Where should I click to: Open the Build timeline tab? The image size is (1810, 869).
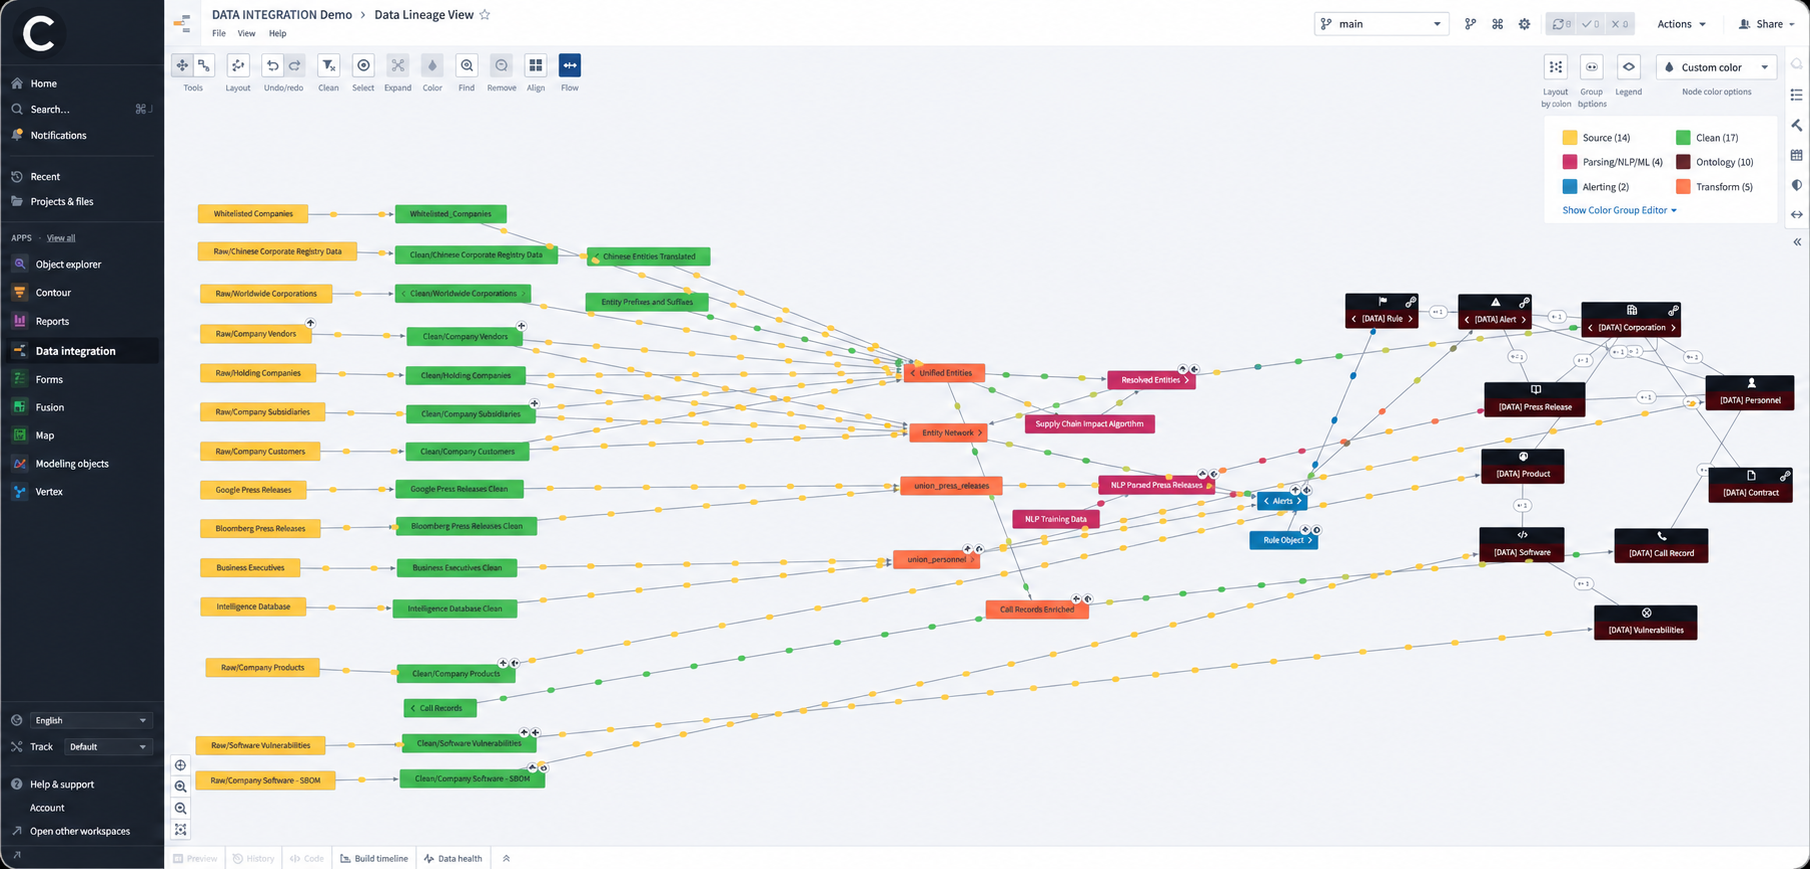(374, 858)
